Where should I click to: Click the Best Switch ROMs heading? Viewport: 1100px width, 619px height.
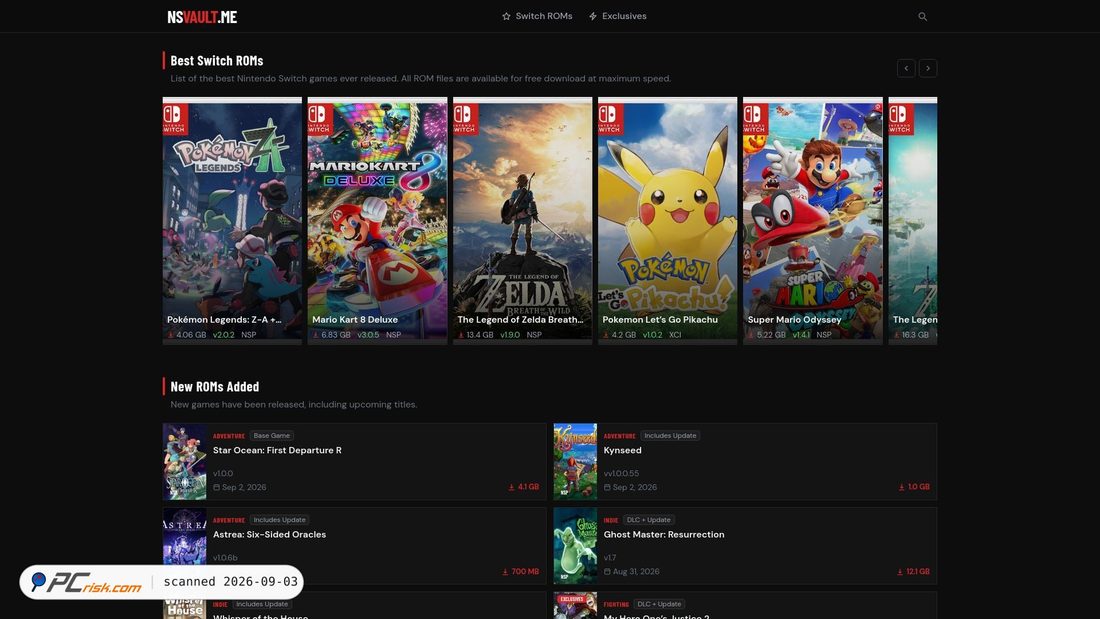coord(217,60)
